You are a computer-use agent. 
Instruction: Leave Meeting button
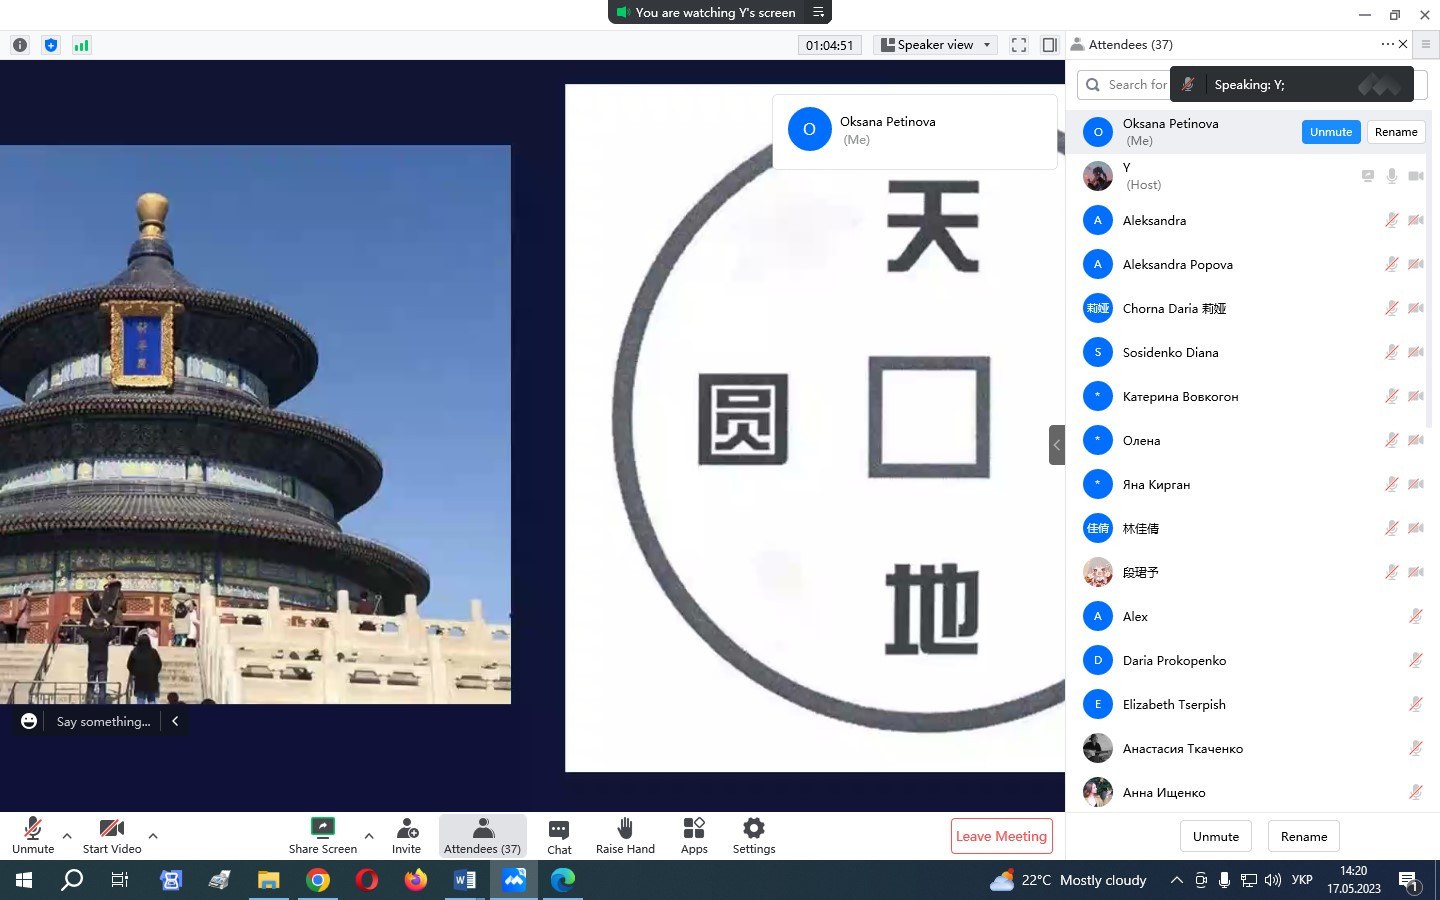click(x=1001, y=837)
